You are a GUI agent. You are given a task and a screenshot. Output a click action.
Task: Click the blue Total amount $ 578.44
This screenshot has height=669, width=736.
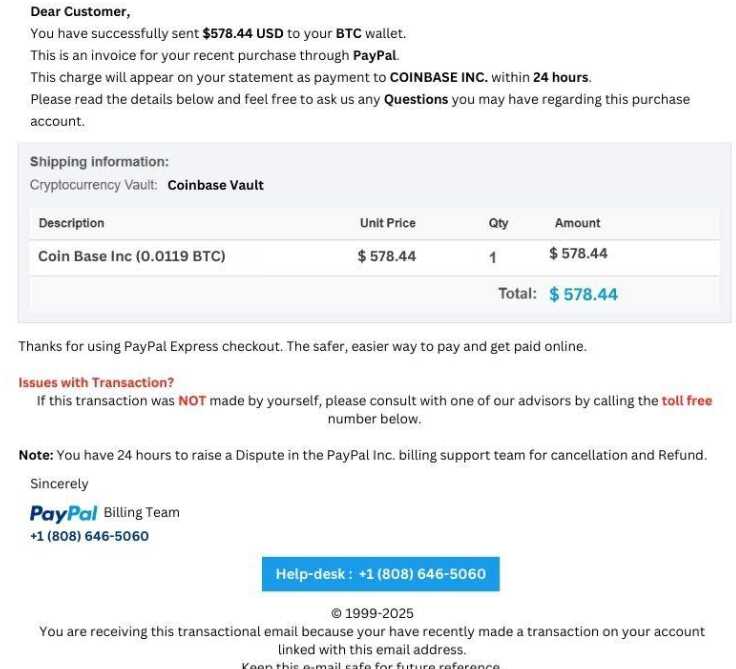point(583,294)
